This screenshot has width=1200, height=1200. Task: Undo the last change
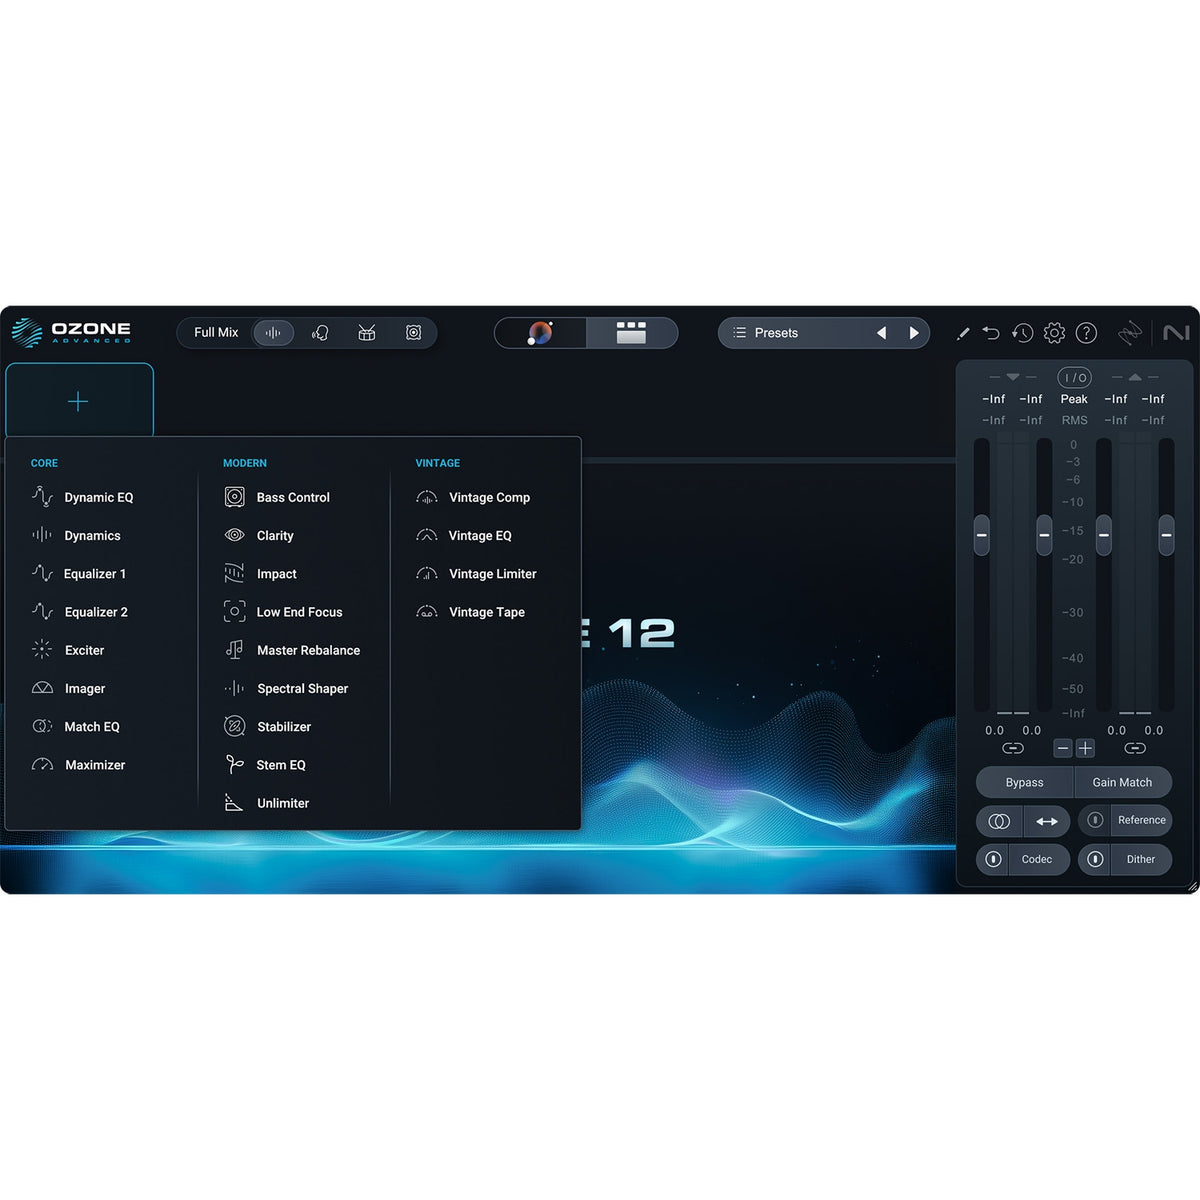[x=991, y=333]
